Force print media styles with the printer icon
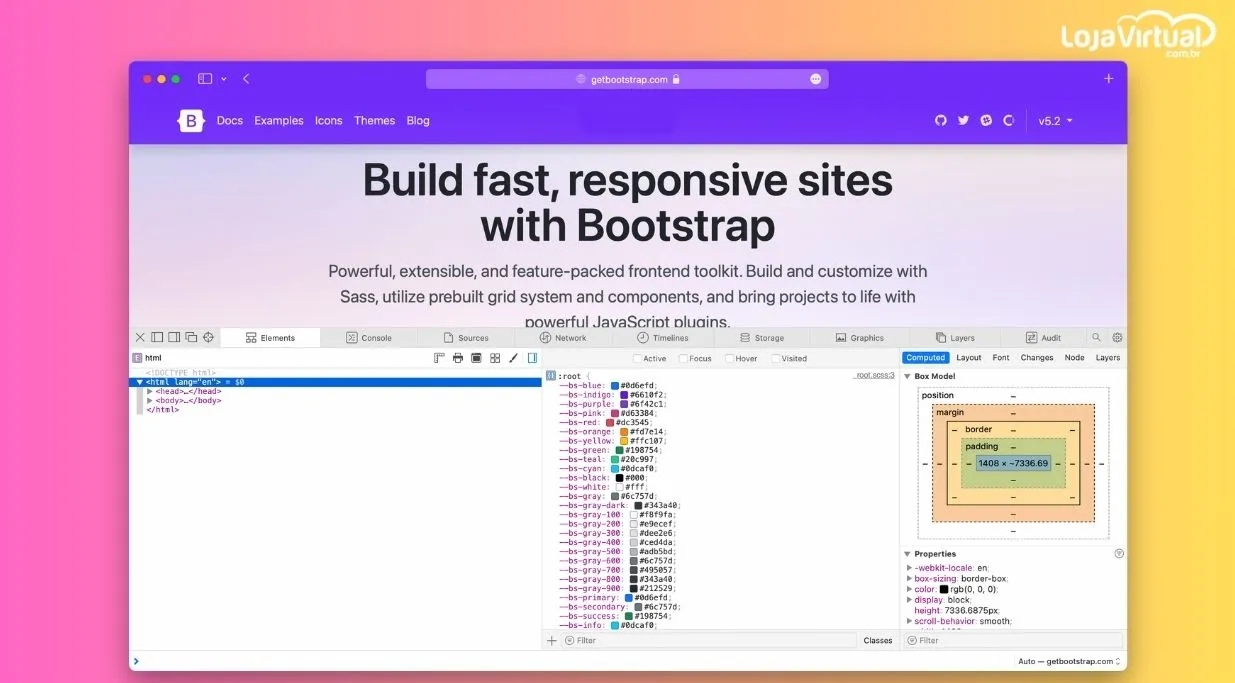The width and height of the screenshot is (1235, 683). (x=458, y=358)
